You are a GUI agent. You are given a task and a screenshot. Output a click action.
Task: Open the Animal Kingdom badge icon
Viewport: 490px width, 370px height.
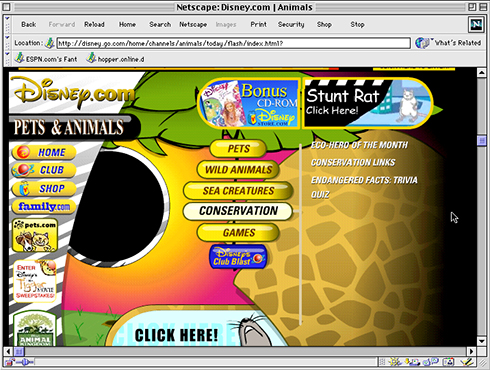[35, 329]
